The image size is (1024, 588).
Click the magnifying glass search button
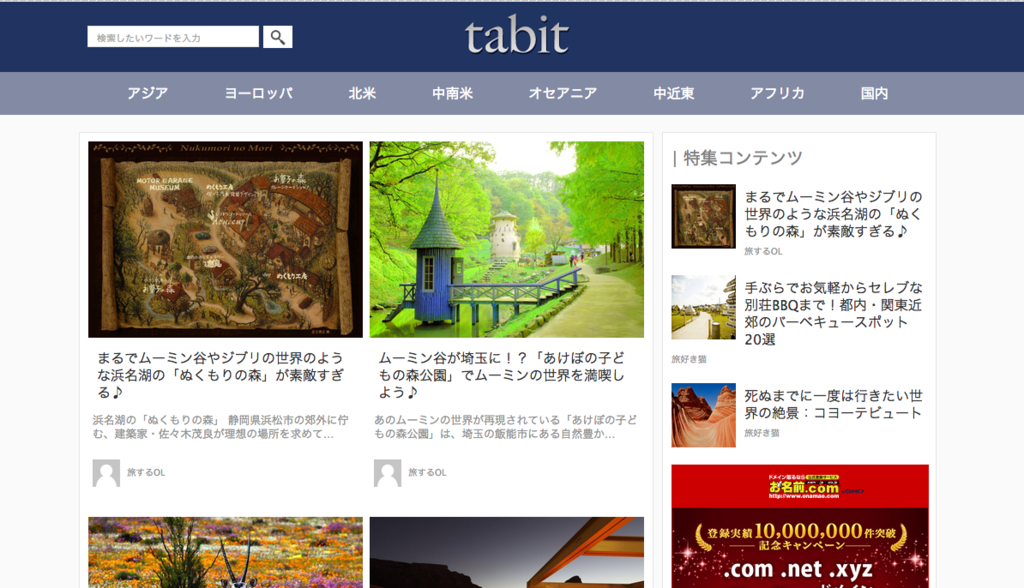[278, 37]
